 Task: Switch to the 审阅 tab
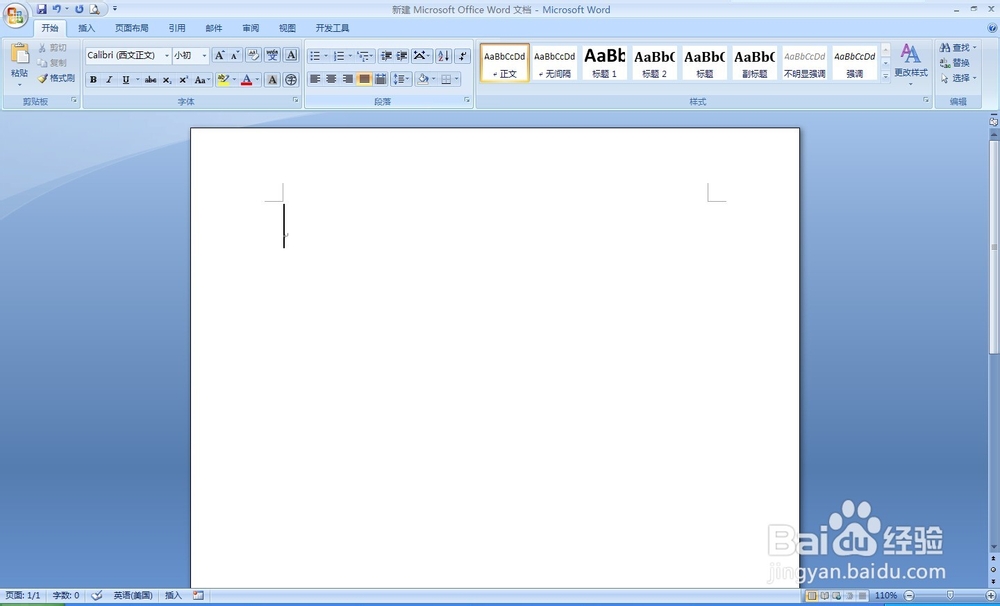click(x=251, y=28)
